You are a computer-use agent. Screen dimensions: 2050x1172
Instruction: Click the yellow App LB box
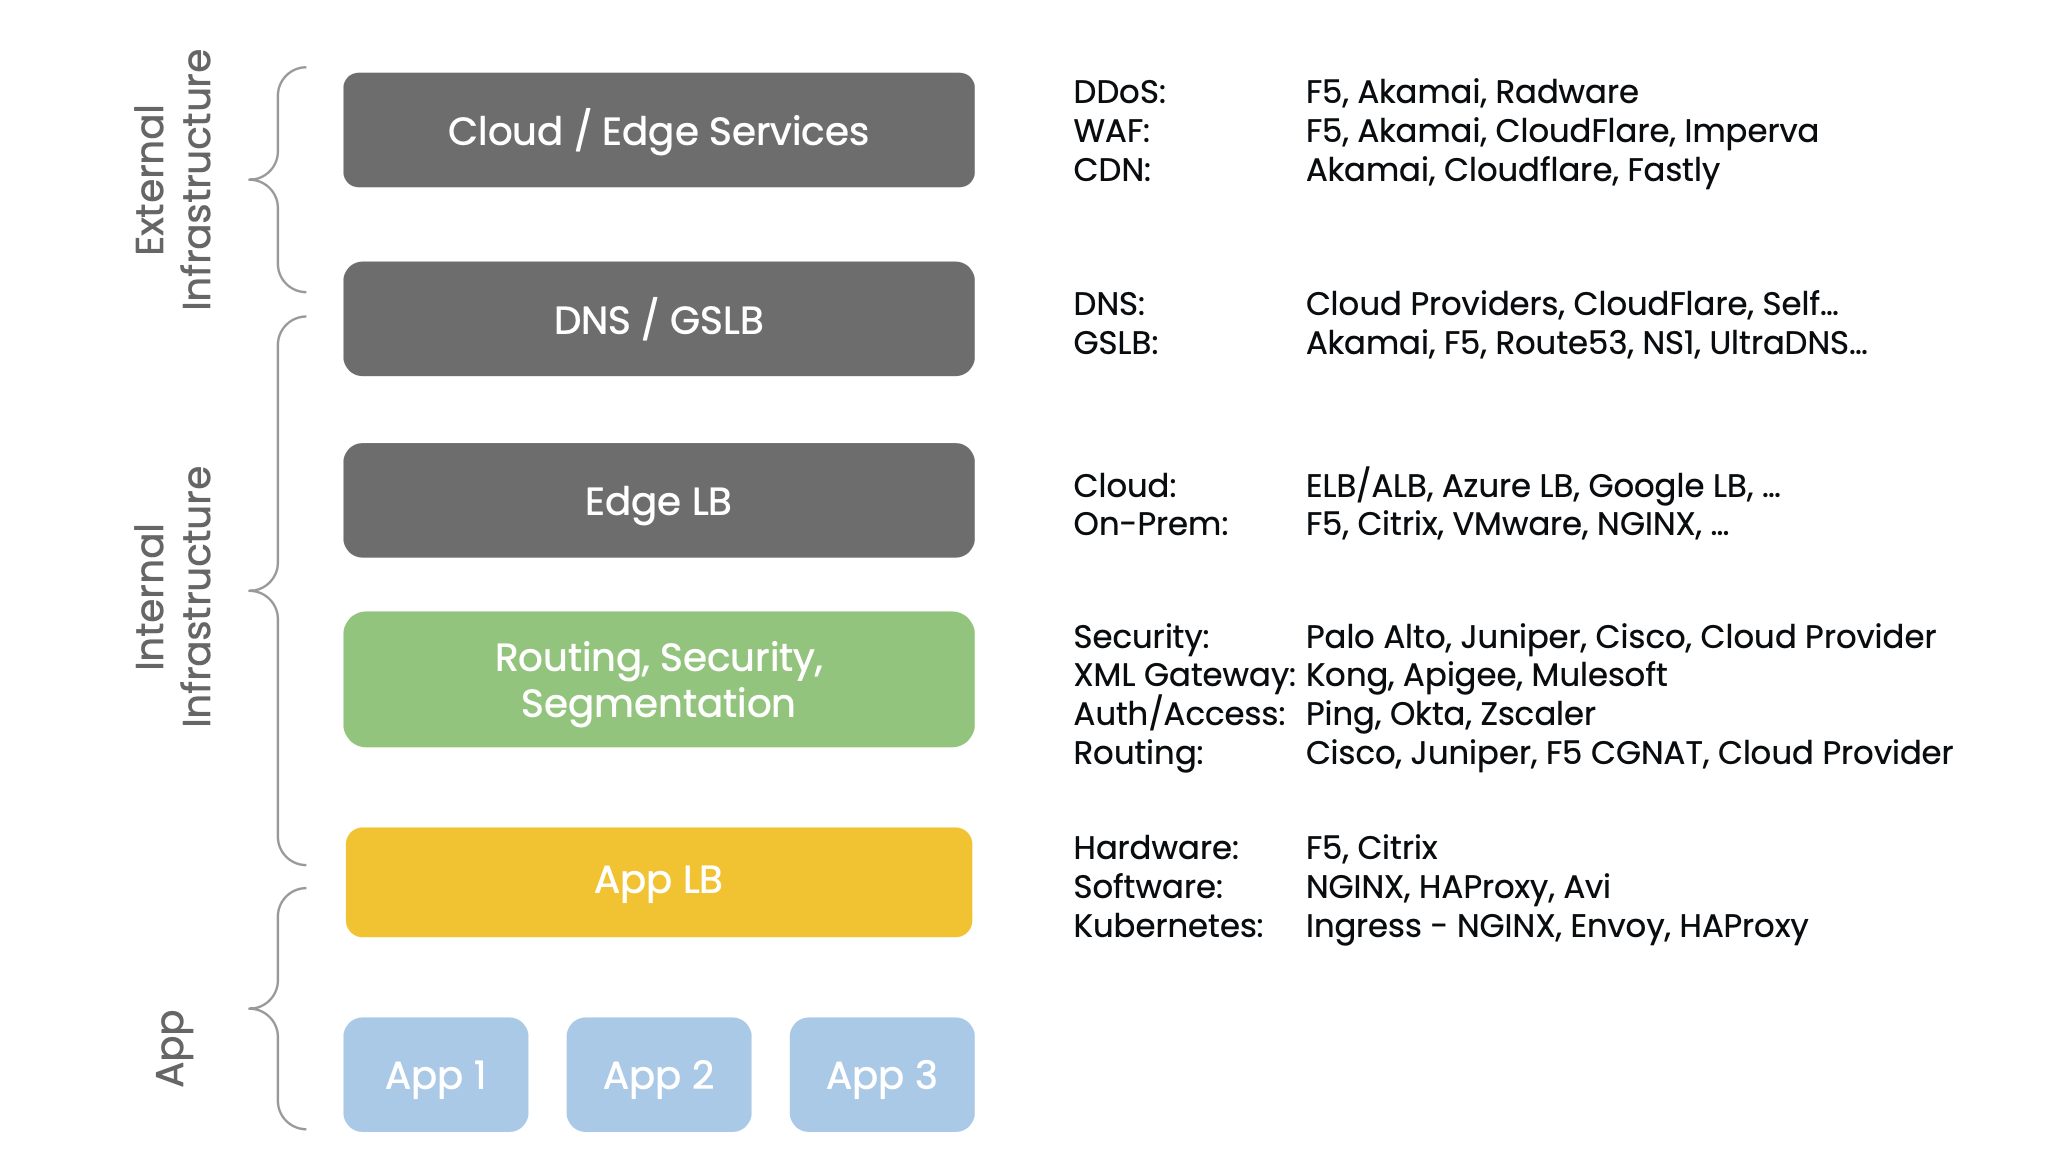pos(658,881)
